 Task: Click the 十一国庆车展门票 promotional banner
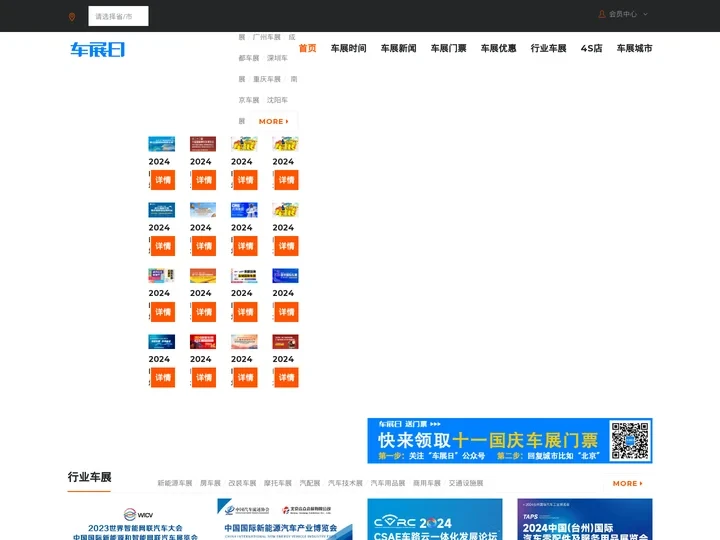tap(510, 440)
